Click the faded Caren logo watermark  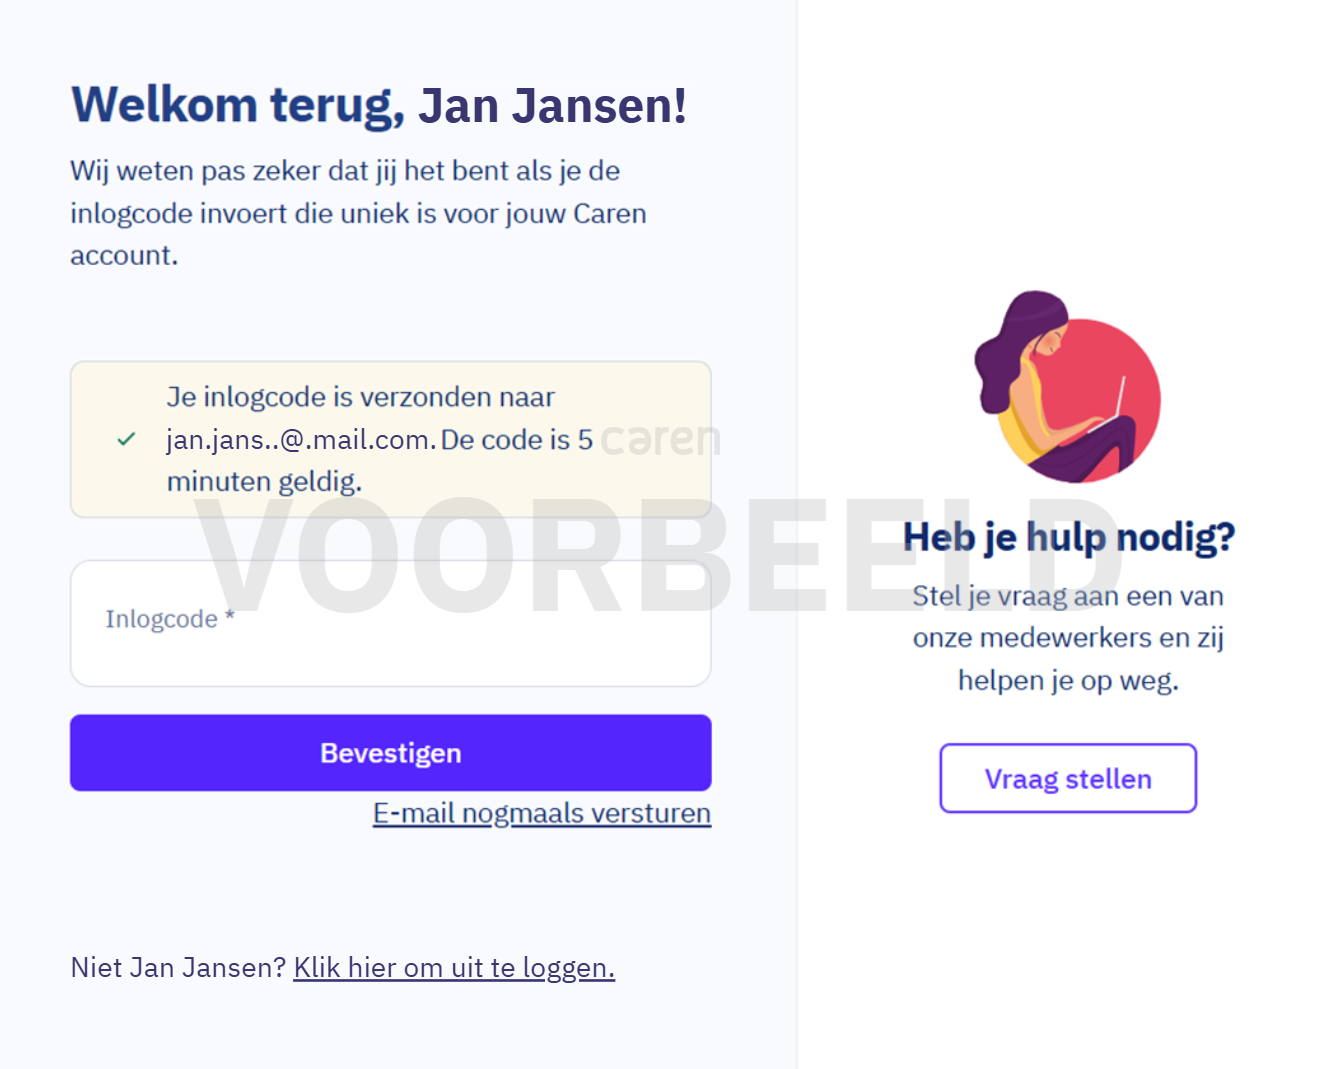pos(661,439)
